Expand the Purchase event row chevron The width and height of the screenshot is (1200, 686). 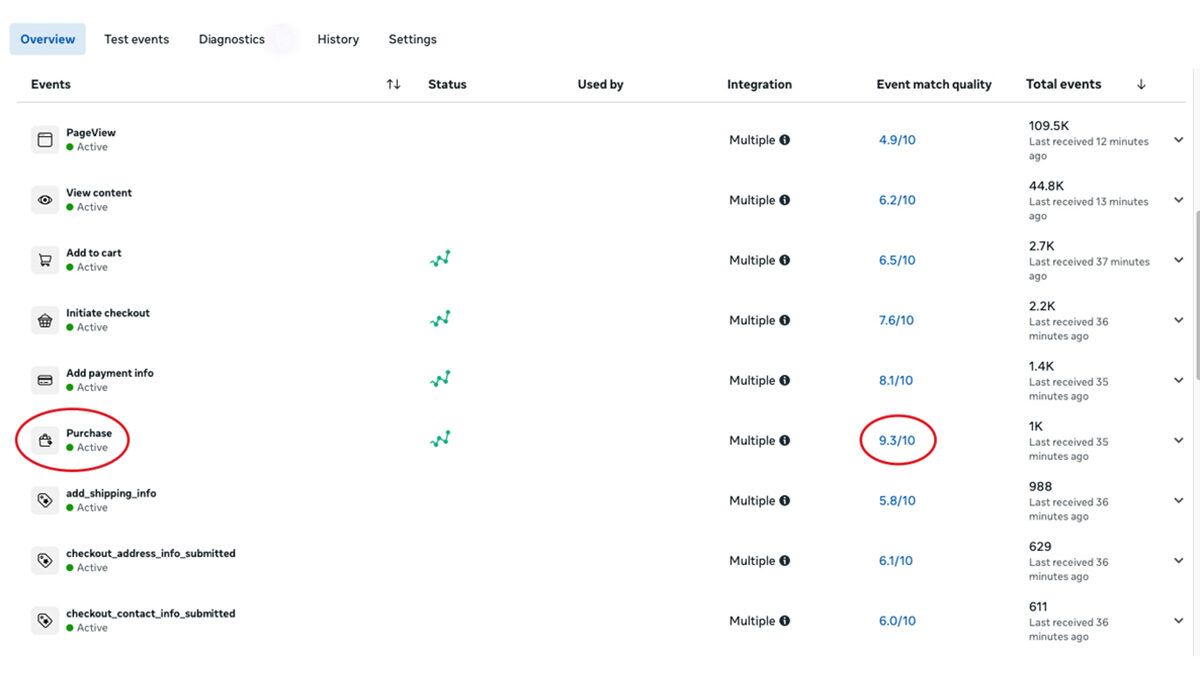point(1178,440)
